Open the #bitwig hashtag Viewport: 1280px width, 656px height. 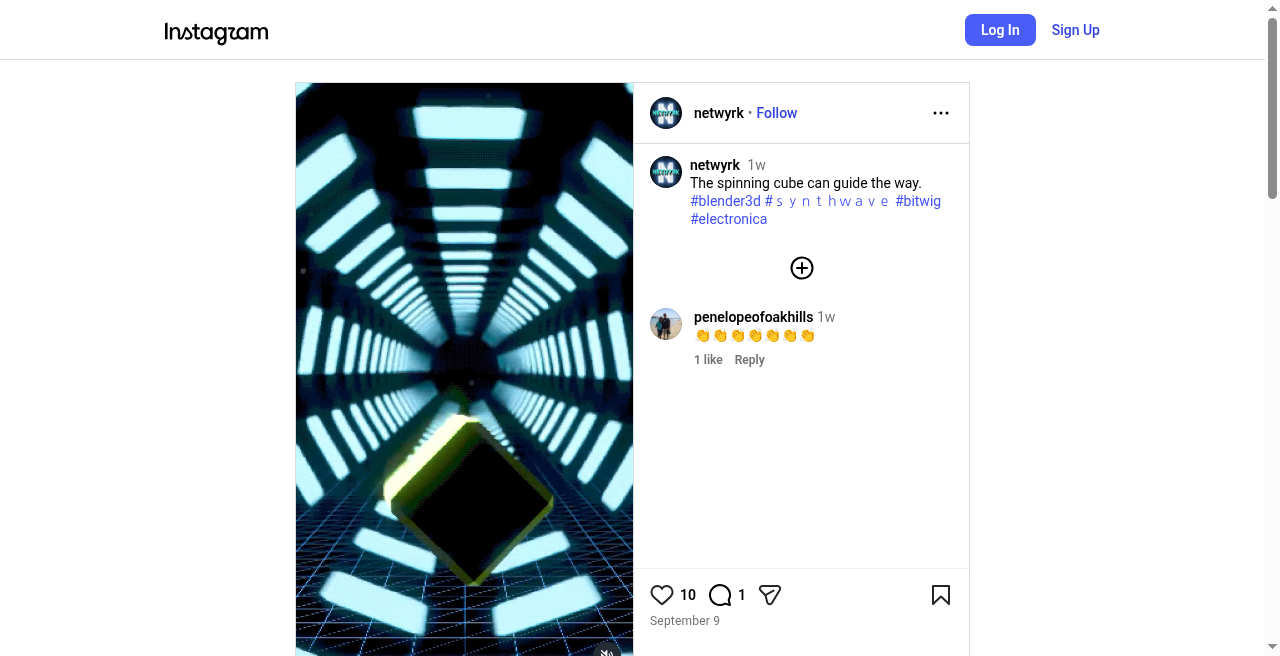[x=918, y=201]
